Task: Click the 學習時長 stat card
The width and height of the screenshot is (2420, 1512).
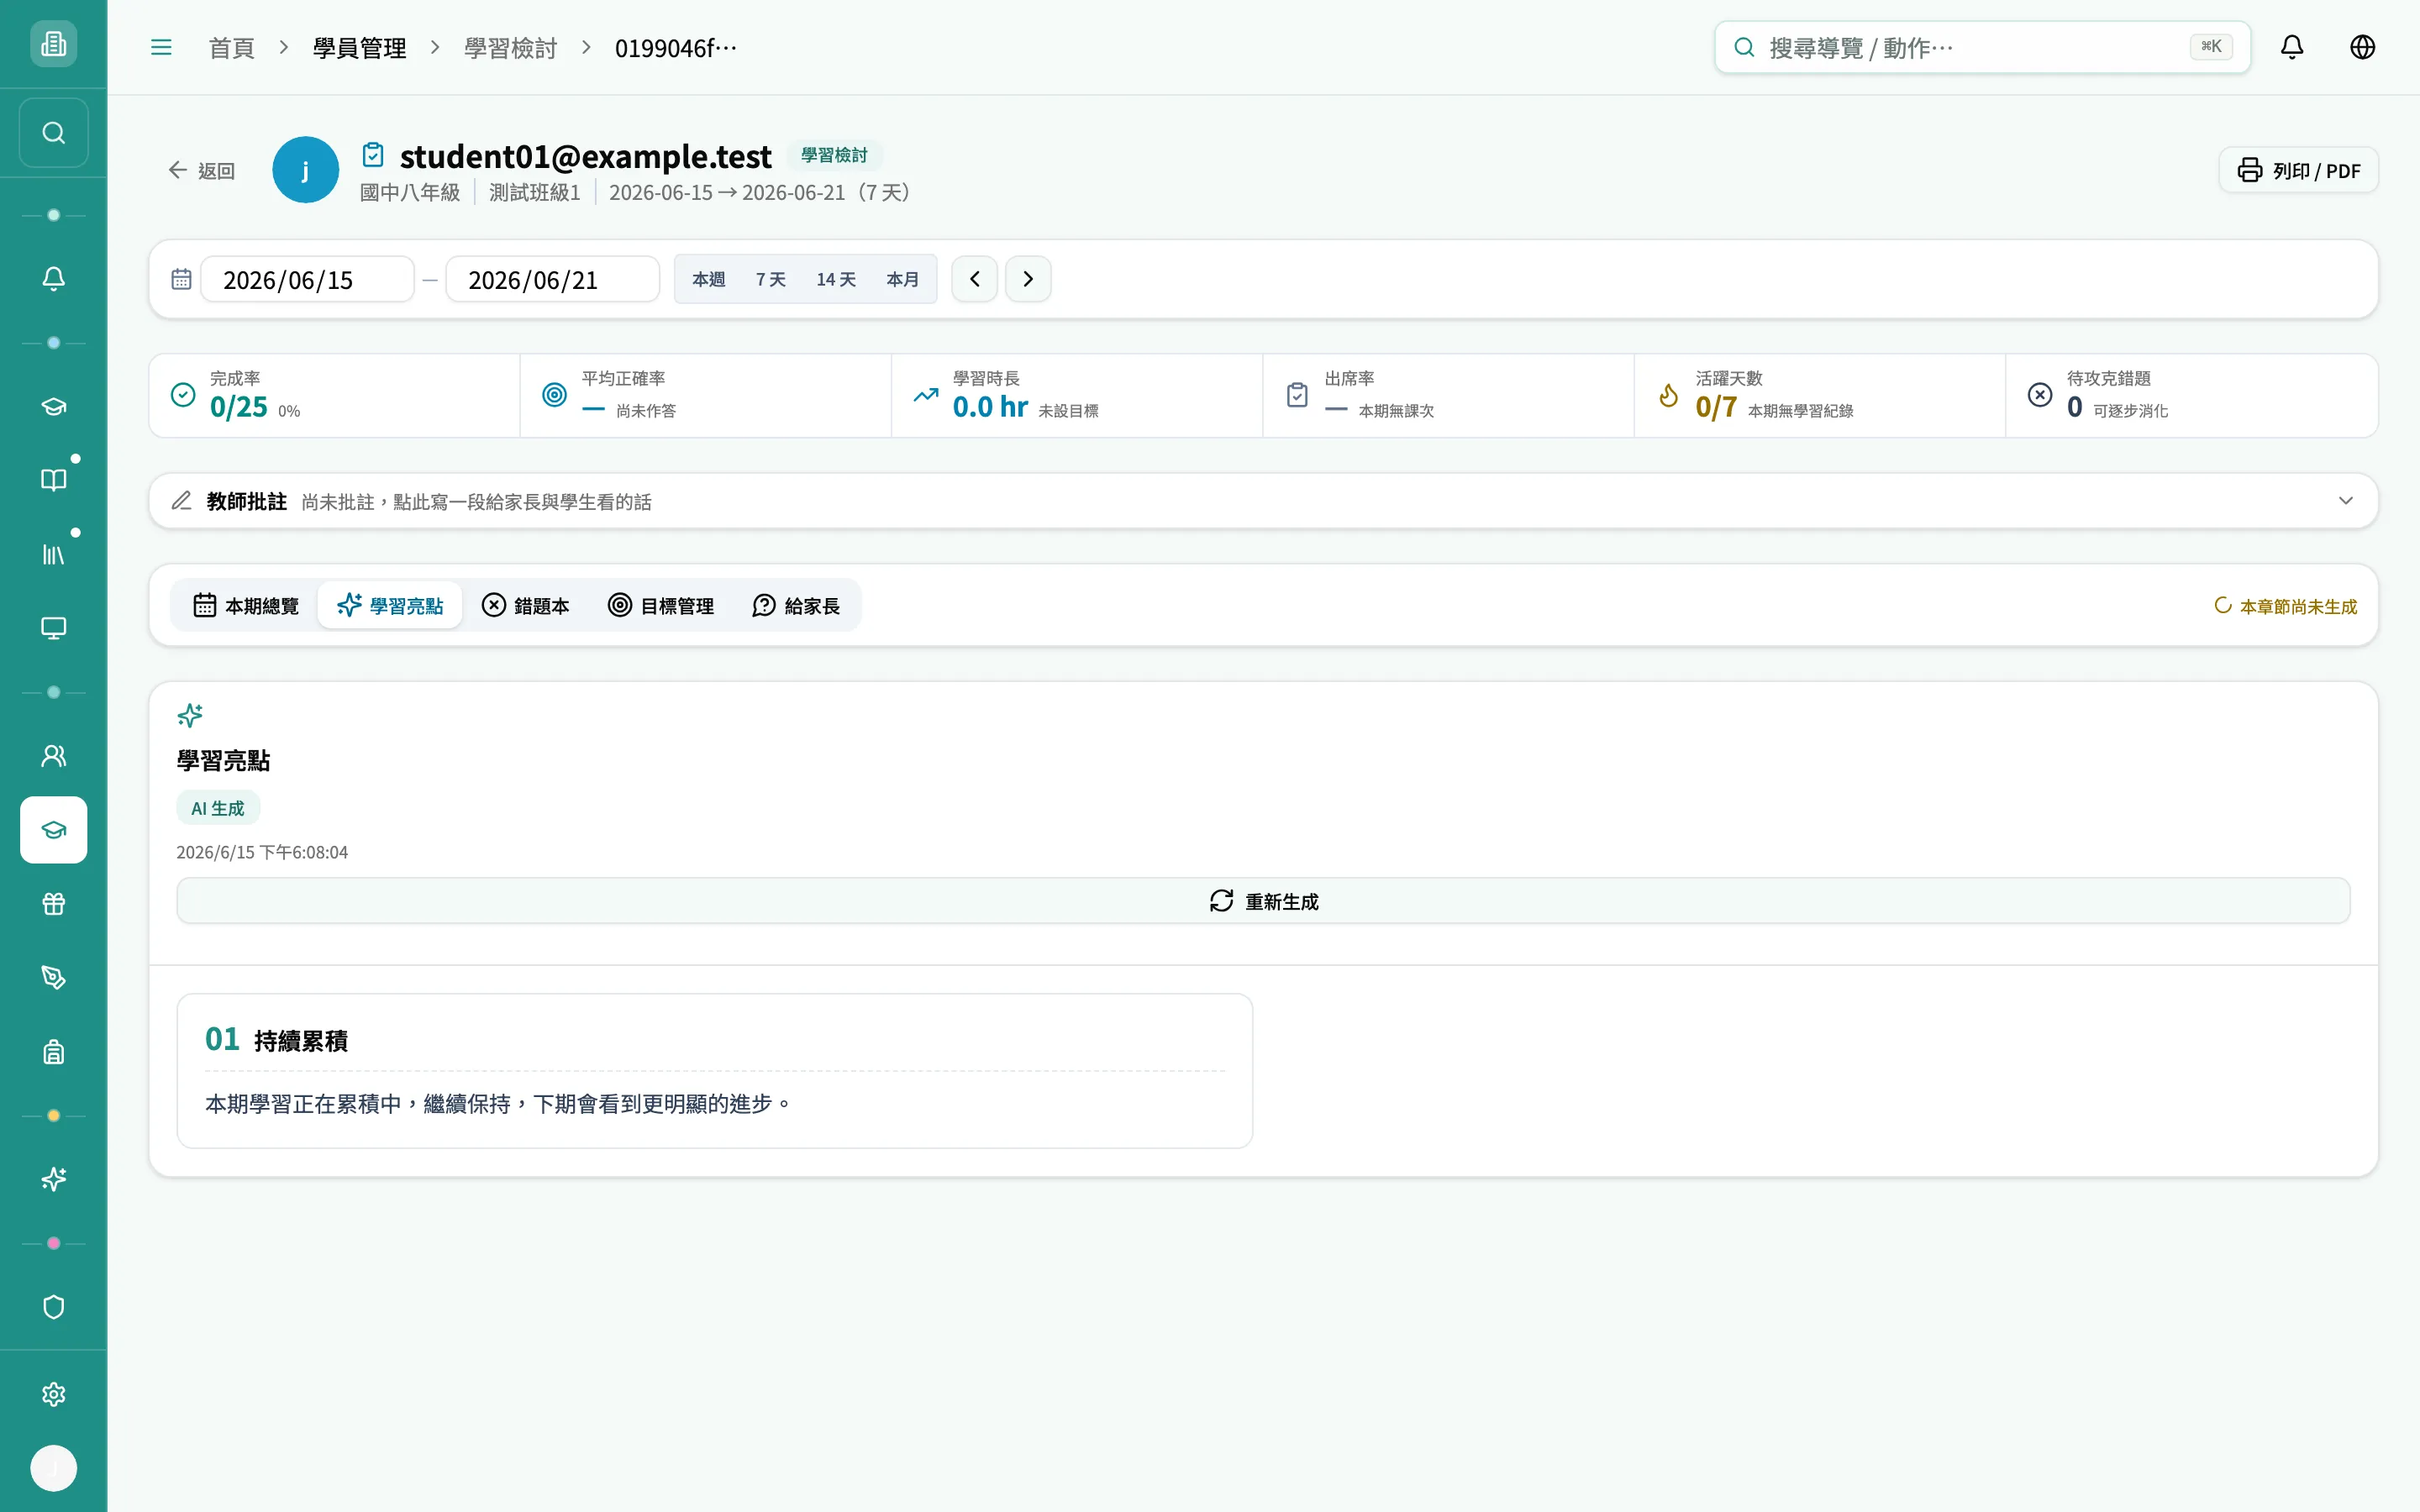Action: tap(1077, 395)
